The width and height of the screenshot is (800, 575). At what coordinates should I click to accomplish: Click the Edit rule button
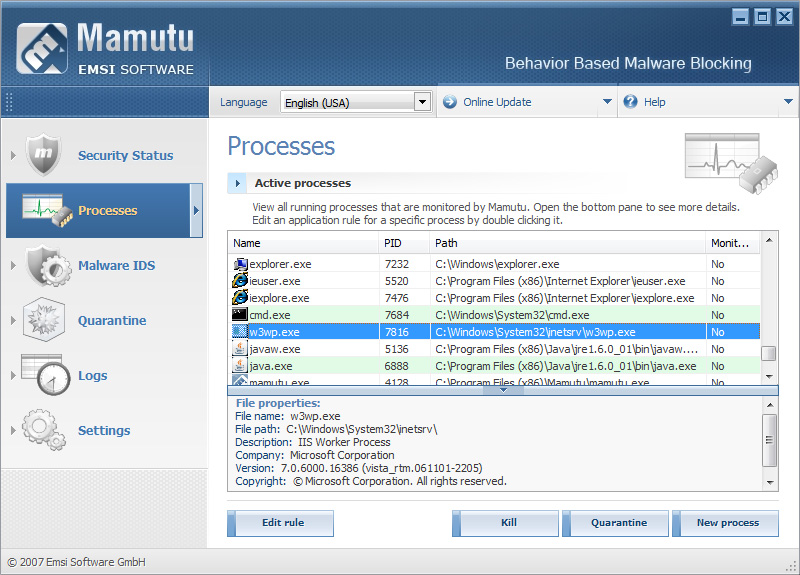pyautogui.click(x=281, y=523)
